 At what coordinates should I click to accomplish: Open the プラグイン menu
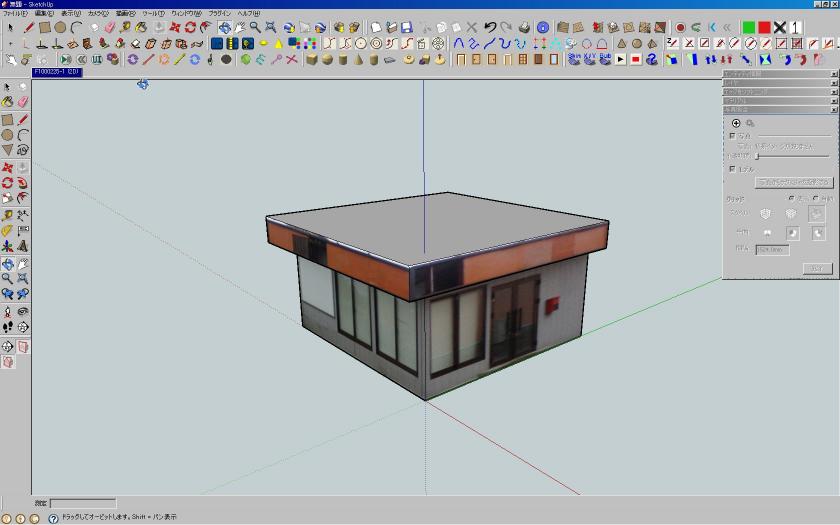[x=219, y=13]
